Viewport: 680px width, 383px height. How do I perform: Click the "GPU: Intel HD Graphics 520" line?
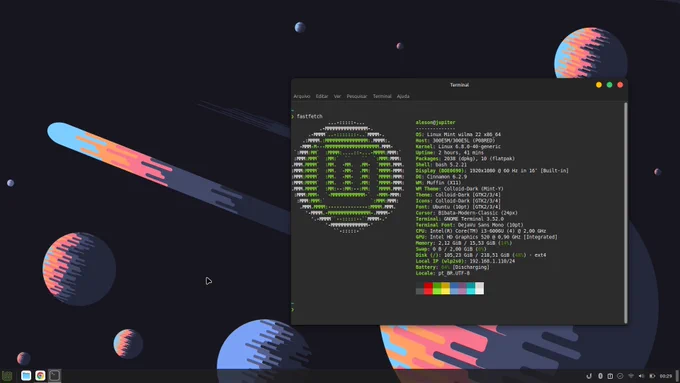coord(487,237)
